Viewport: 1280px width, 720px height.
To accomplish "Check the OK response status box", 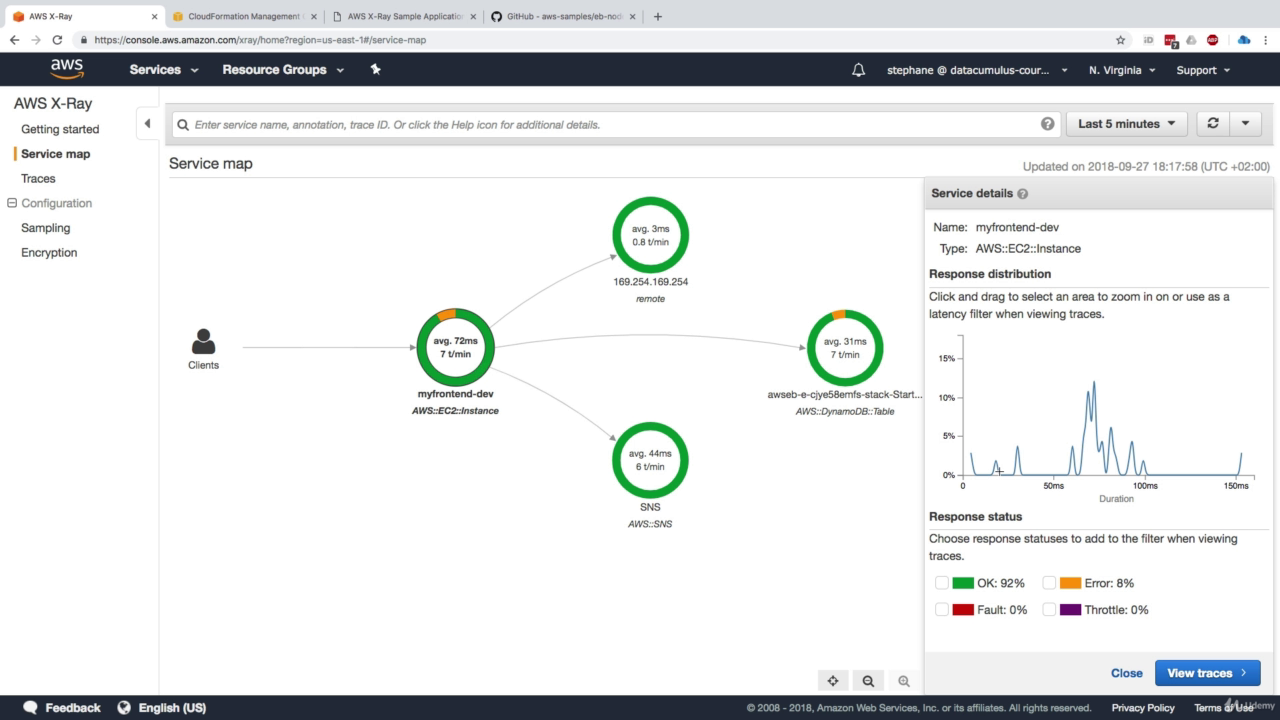I will coord(942,583).
